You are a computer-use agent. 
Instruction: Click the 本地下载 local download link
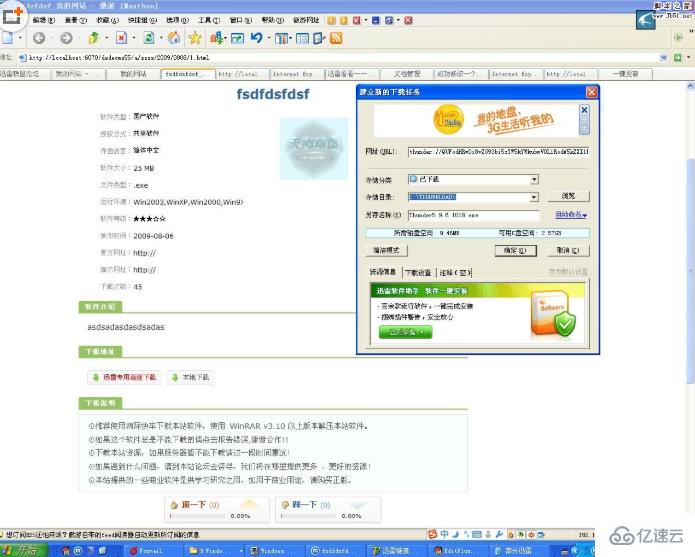(x=191, y=378)
